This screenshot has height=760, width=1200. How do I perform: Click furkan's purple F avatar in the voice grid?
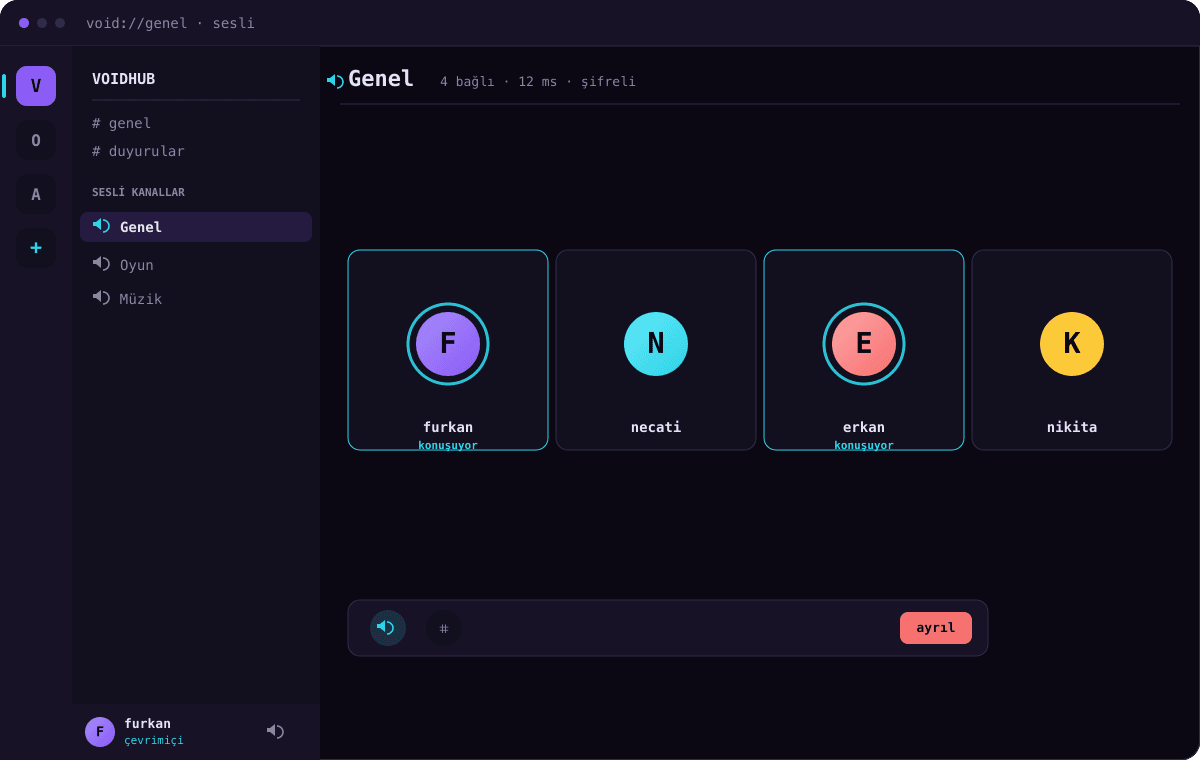(x=448, y=344)
